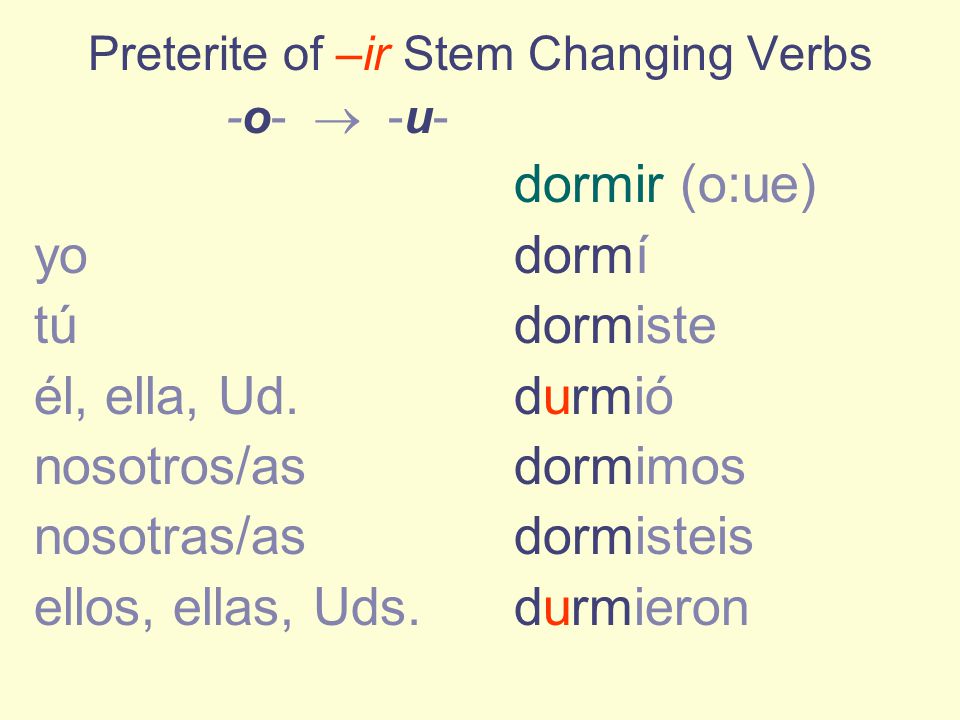Click the green word 'dormir'
This screenshot has height=720, width=960.
click(x=589, y=184)
